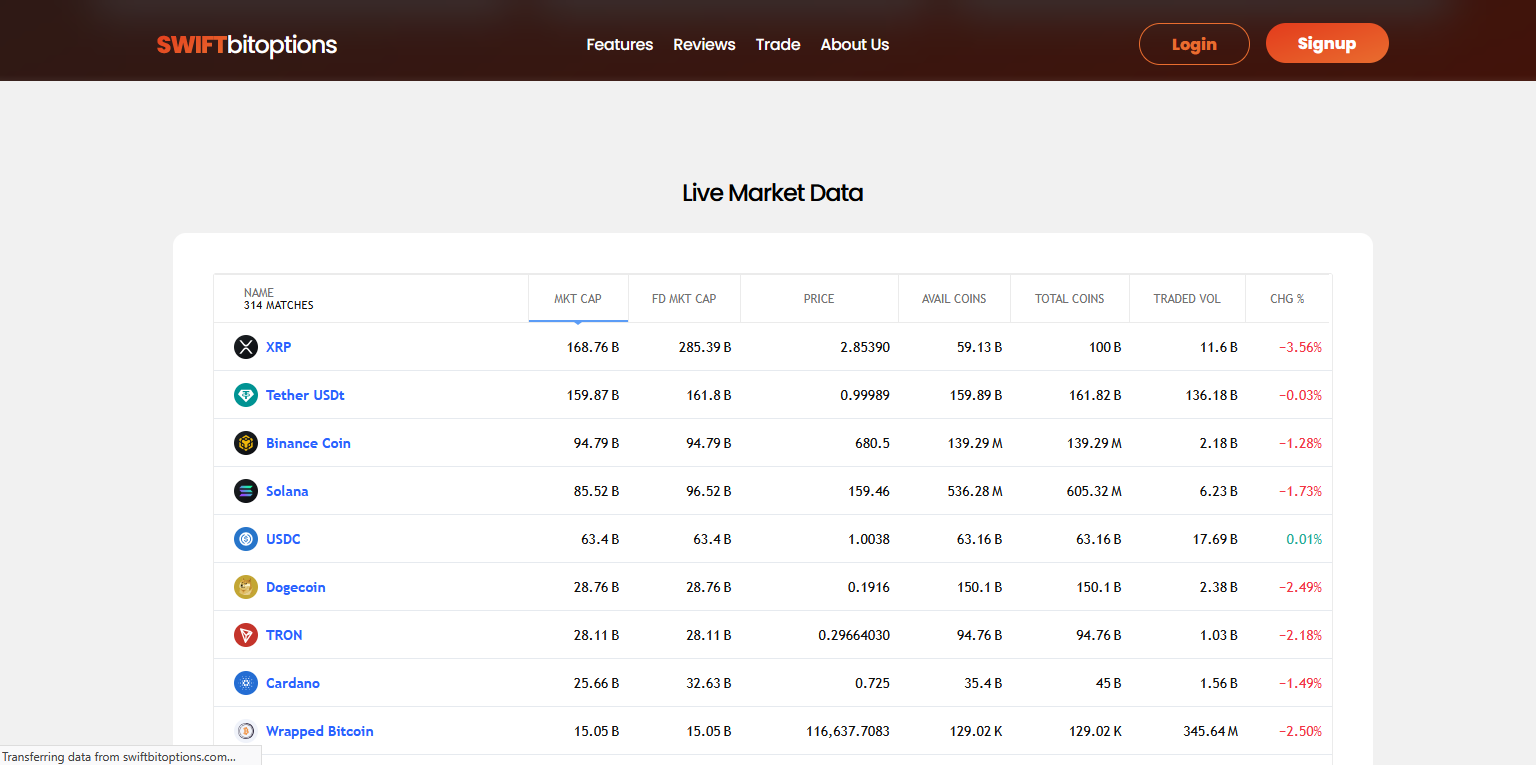Click the Live Market Data heading
The width and height of the screenshot is (1536, 765).
[772, 193]
